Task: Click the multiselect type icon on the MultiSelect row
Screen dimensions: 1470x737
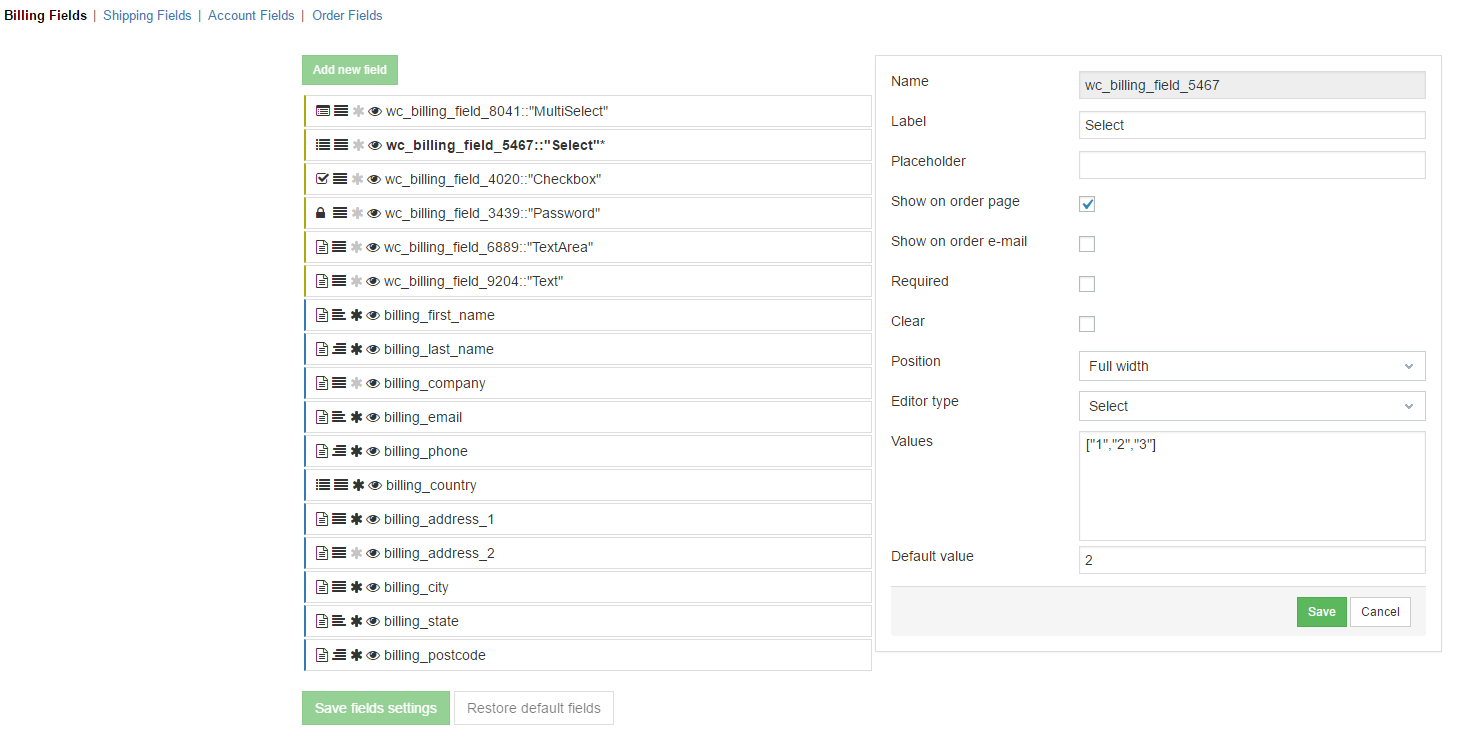Action: [323, 111]
